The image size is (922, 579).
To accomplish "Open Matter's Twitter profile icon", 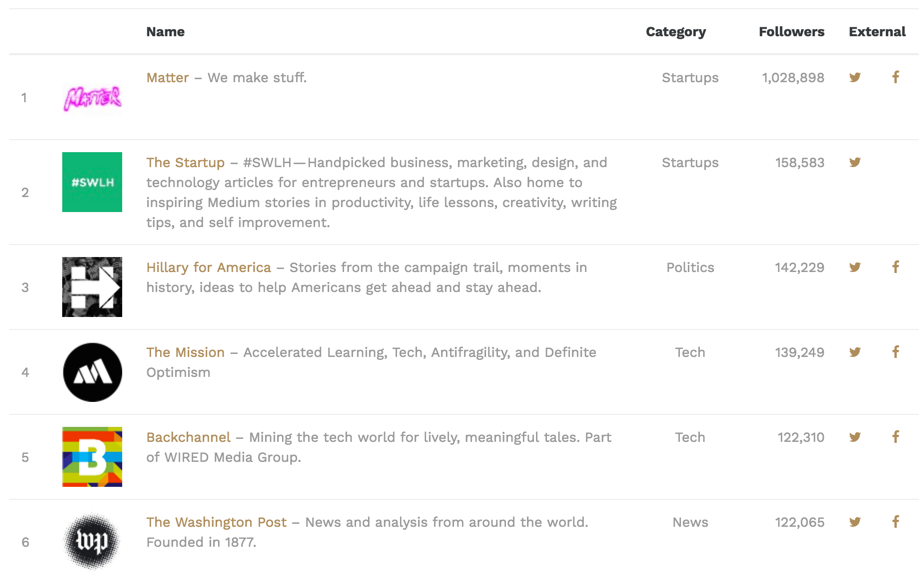I will [x=855, y=78].
